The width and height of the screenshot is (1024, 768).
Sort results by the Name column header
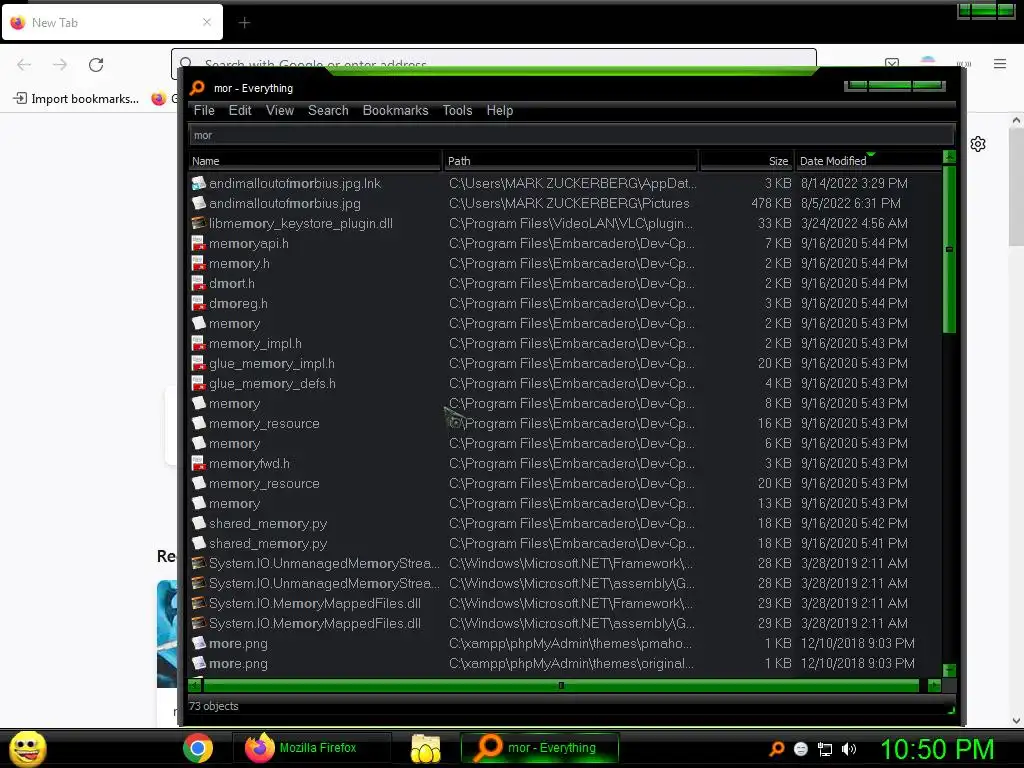pos(315,161)
